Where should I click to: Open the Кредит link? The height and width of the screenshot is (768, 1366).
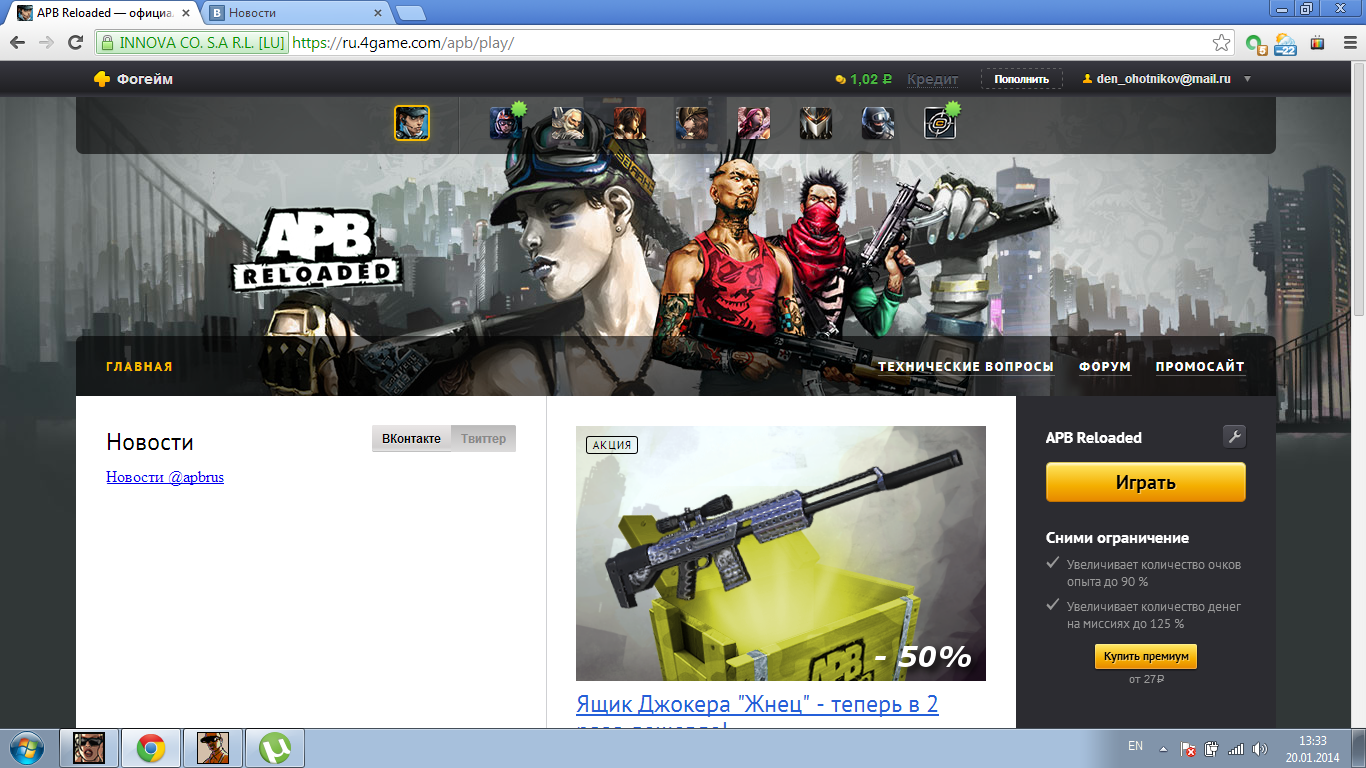click(933, 79)
